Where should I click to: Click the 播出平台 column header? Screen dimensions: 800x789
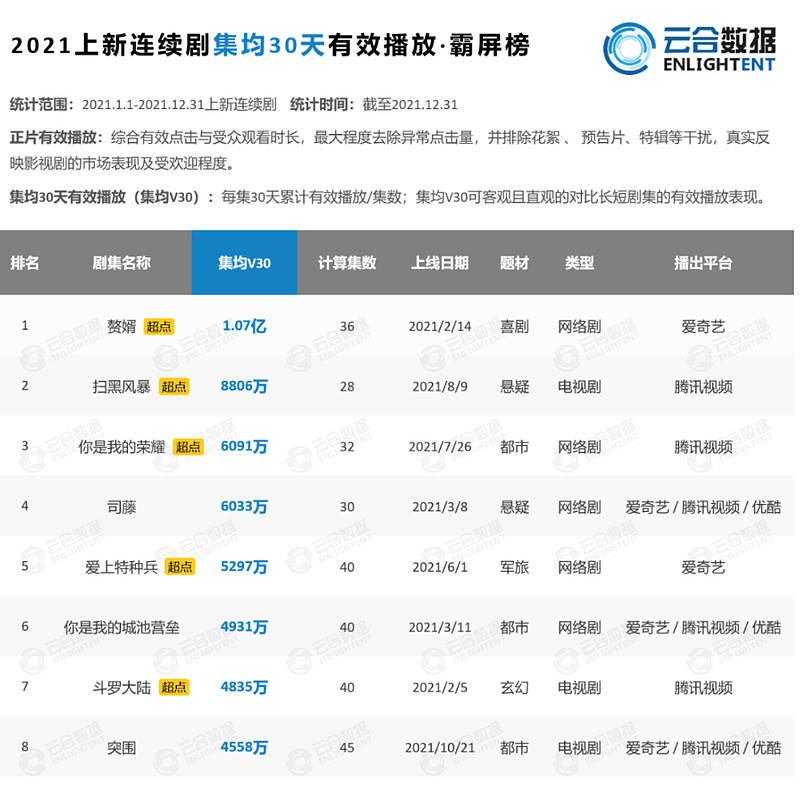[x=703, y=263]
